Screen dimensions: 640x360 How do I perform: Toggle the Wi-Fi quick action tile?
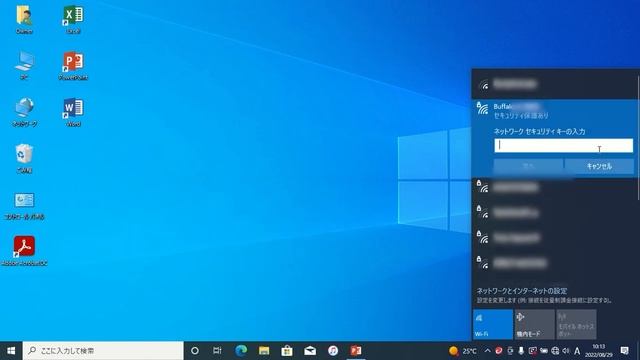click(x=493, y=324)
